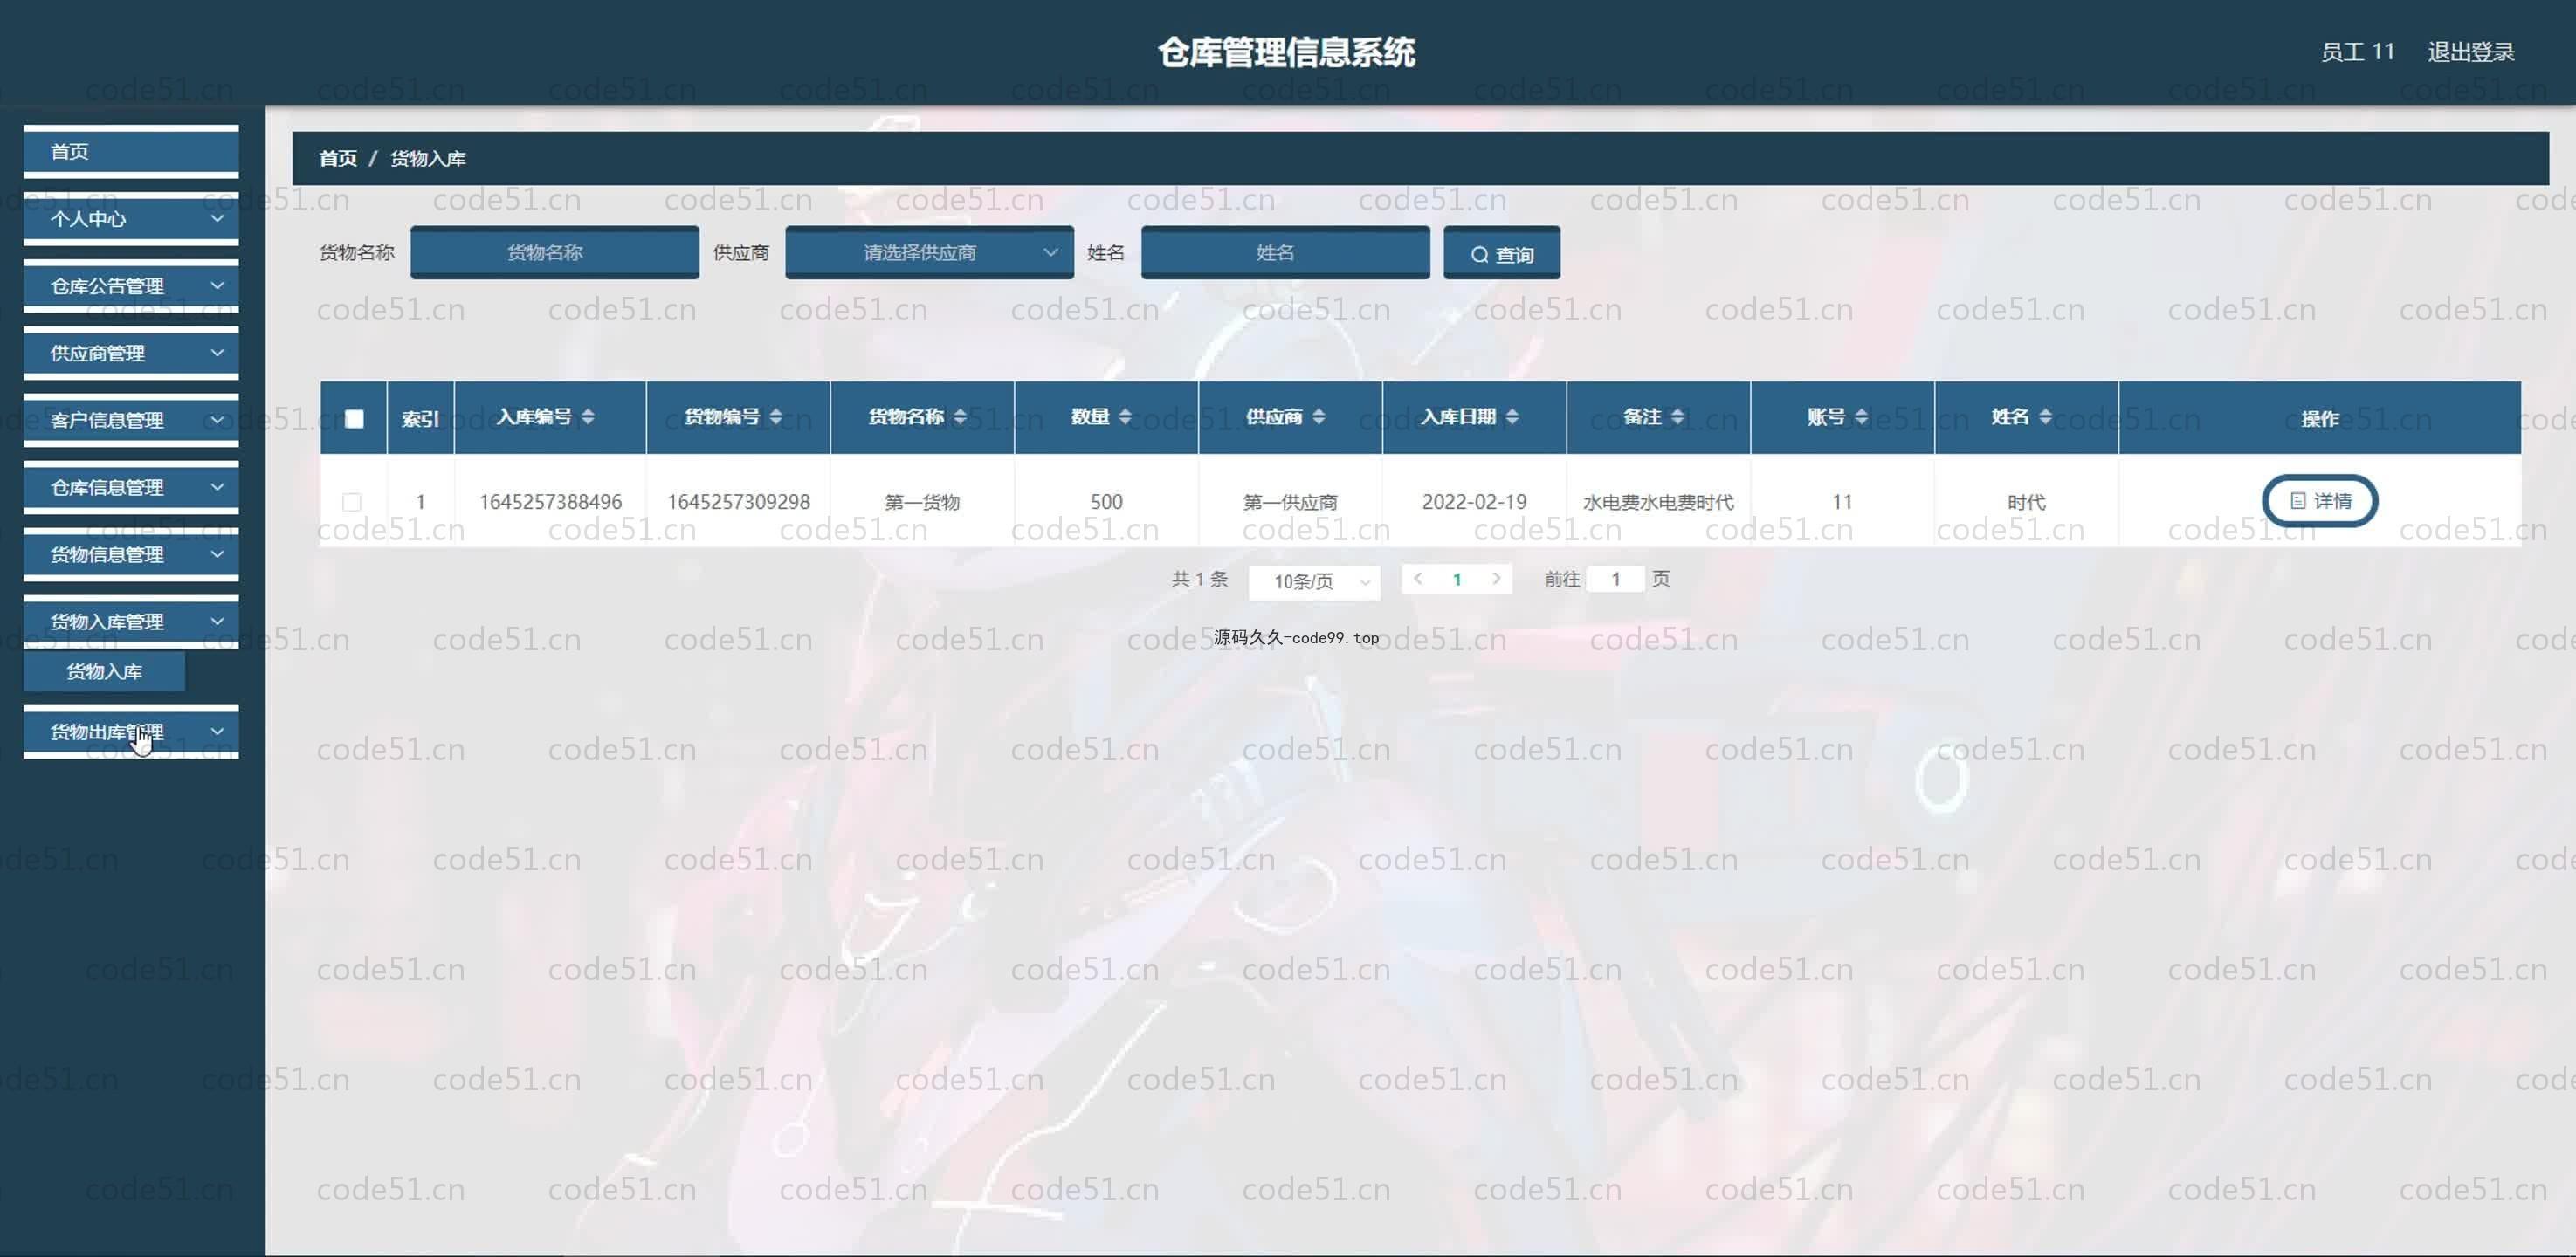Open 请选择供应商 dropdown
This screenshot has height=1257, width=2576.
coord(929,253)
